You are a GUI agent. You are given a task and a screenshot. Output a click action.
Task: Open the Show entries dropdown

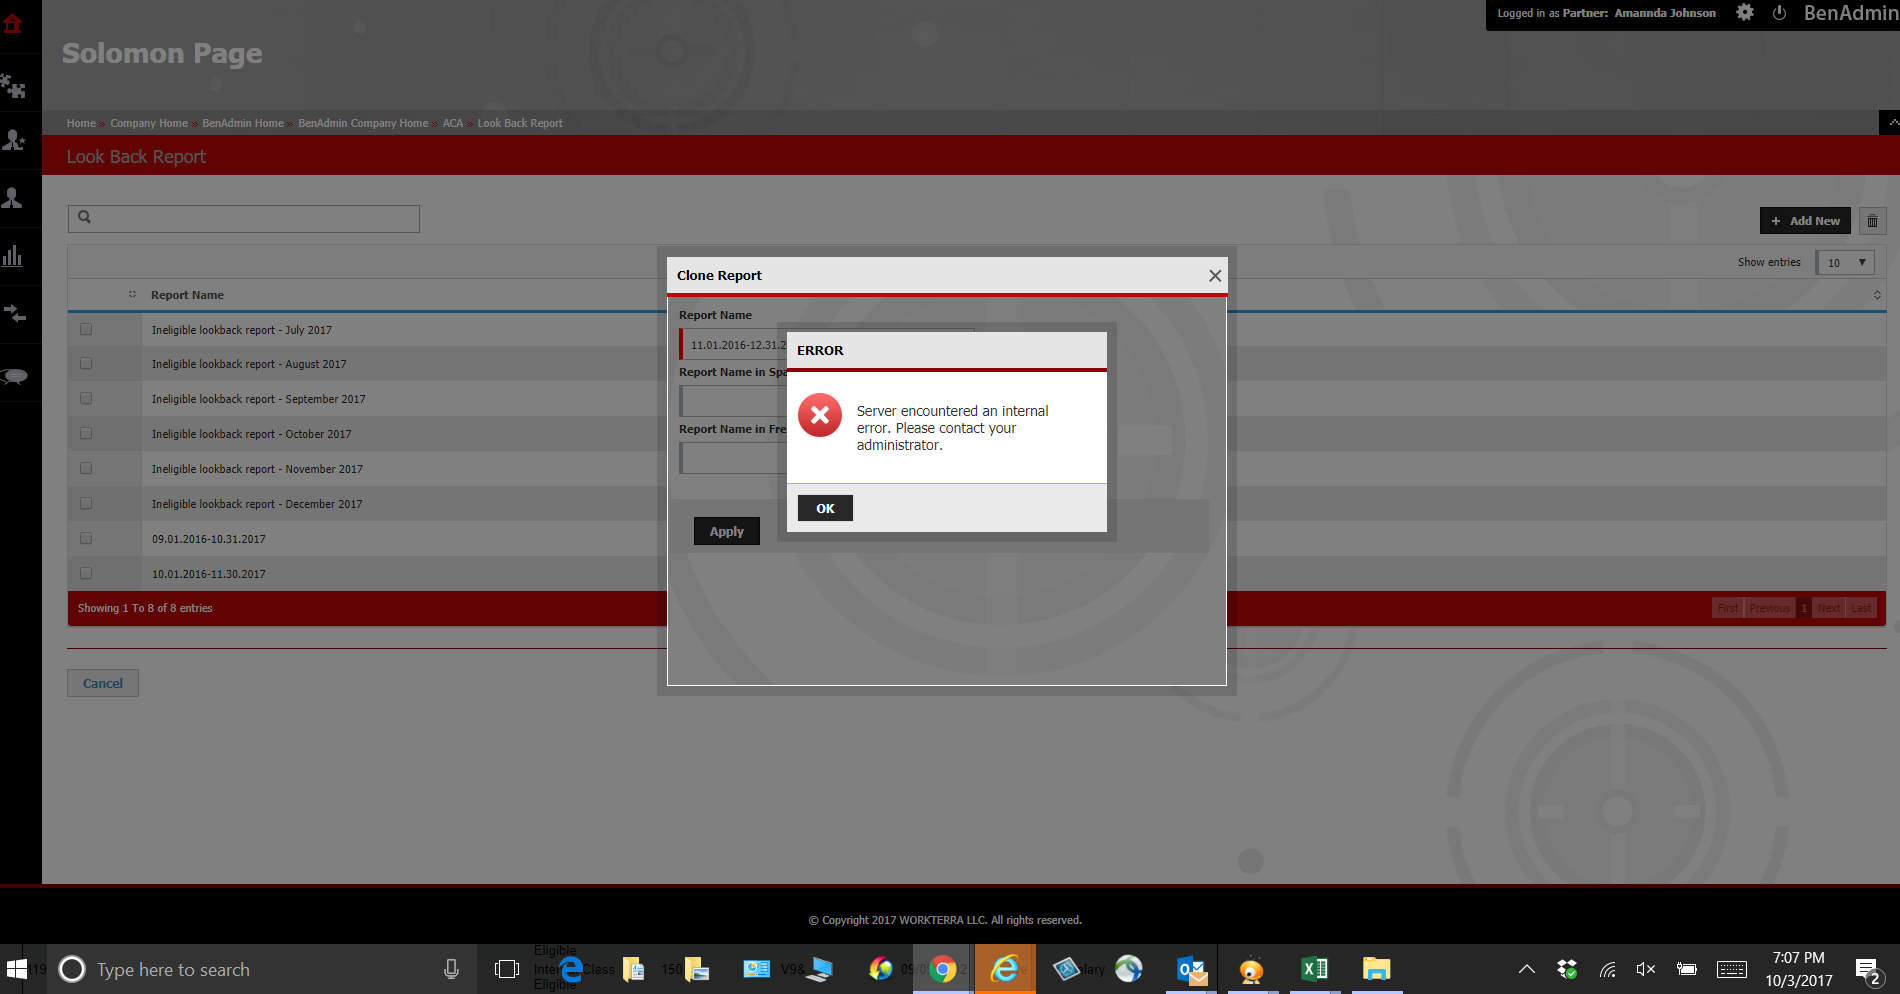pos(1844,262)
